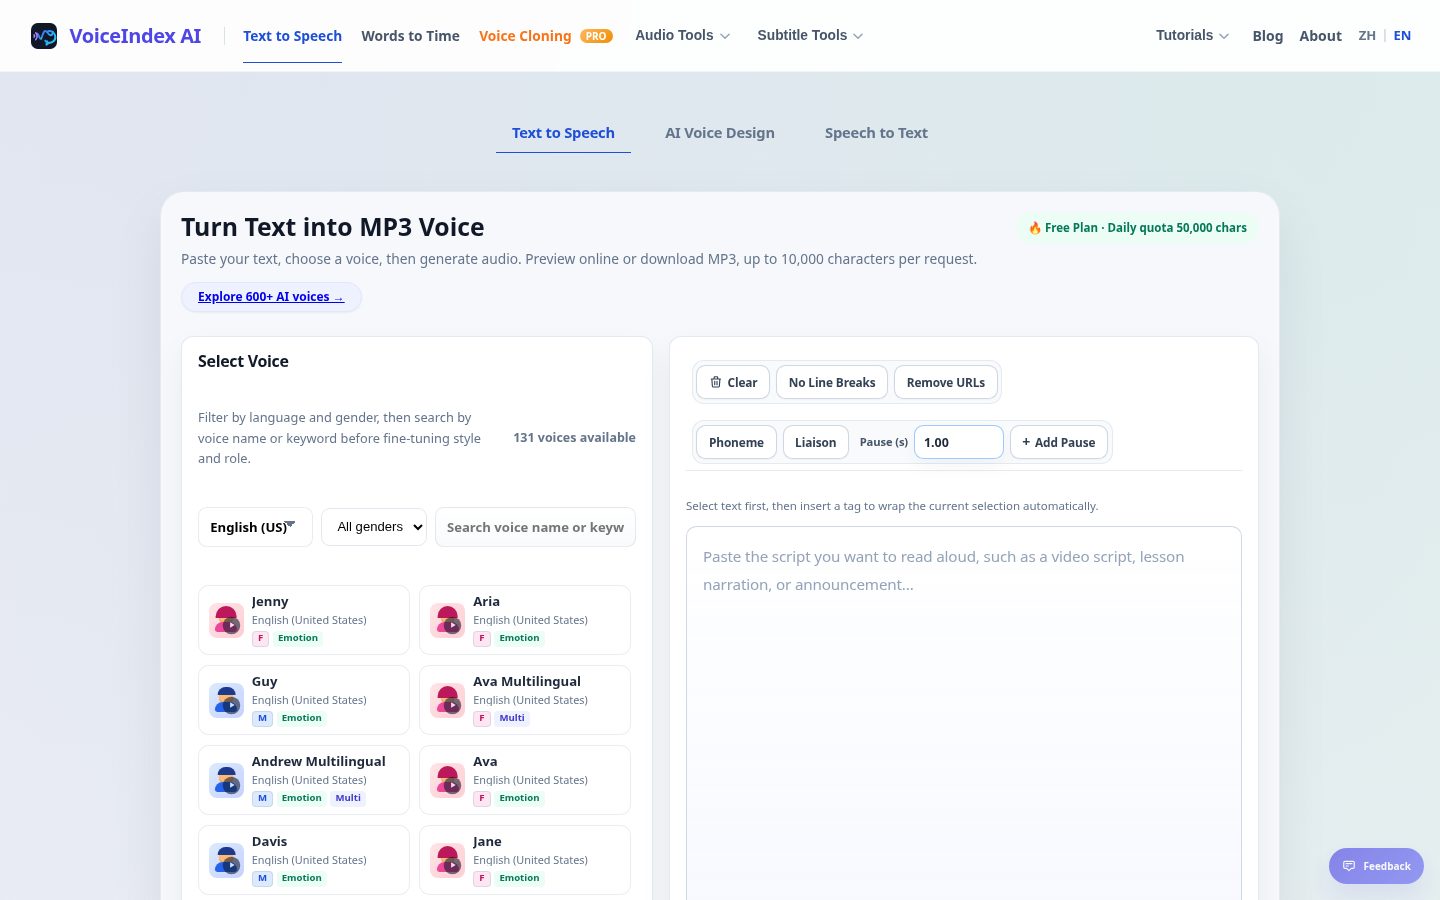1440x900 pixels.
Task: Click the Free Plan daily quota badge
Action: click(1138, 228)
